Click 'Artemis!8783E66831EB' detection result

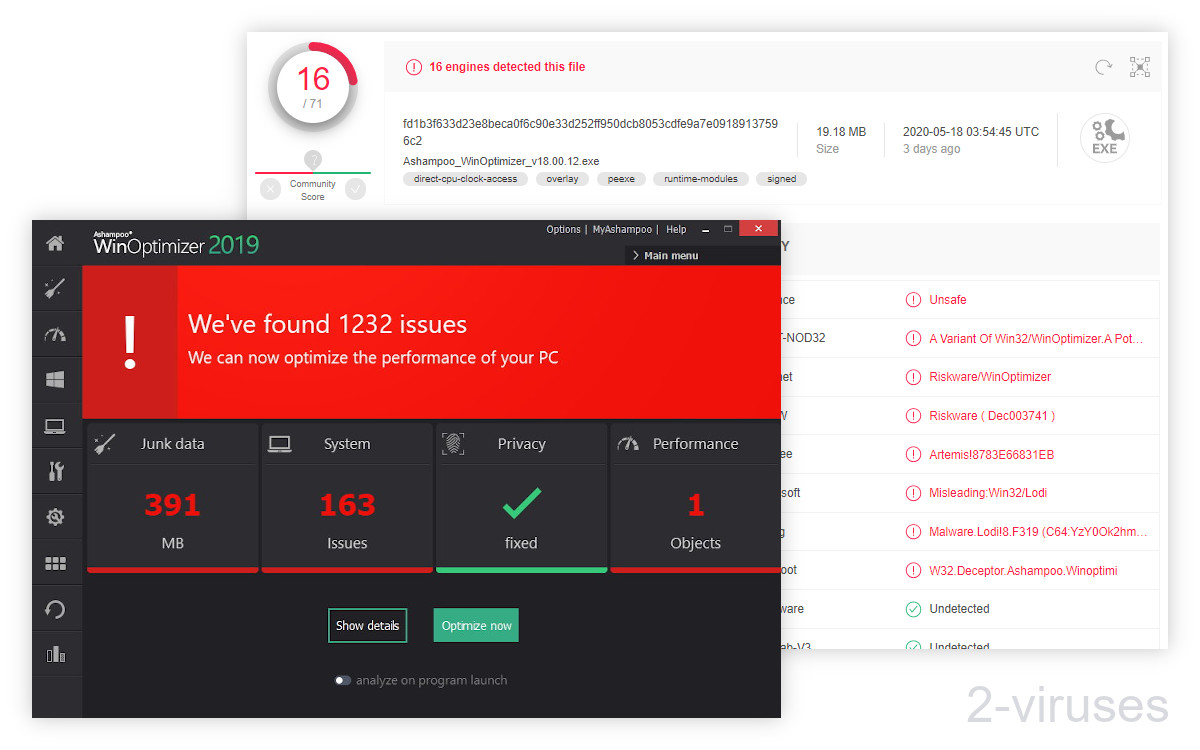pos(991,455)
